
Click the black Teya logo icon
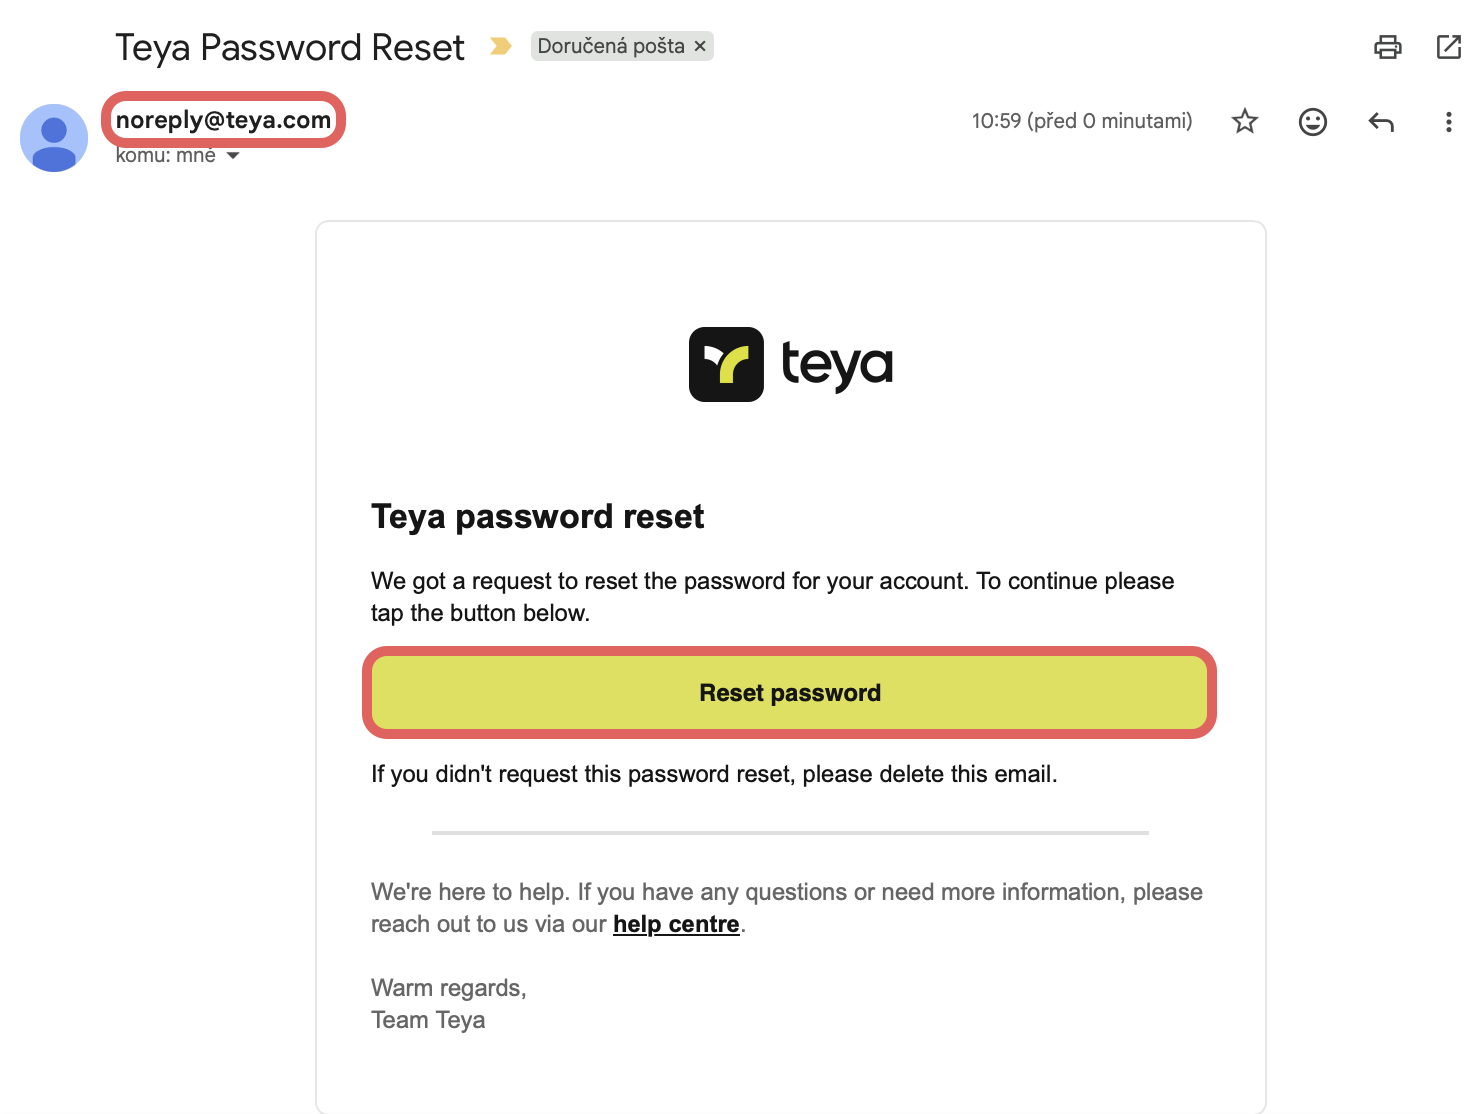[x=726, y=365]
